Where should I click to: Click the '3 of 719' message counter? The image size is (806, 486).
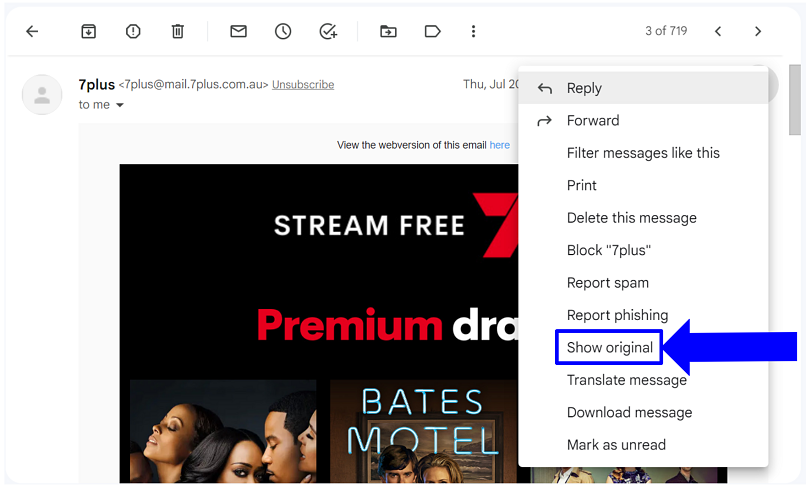(666, 31)
